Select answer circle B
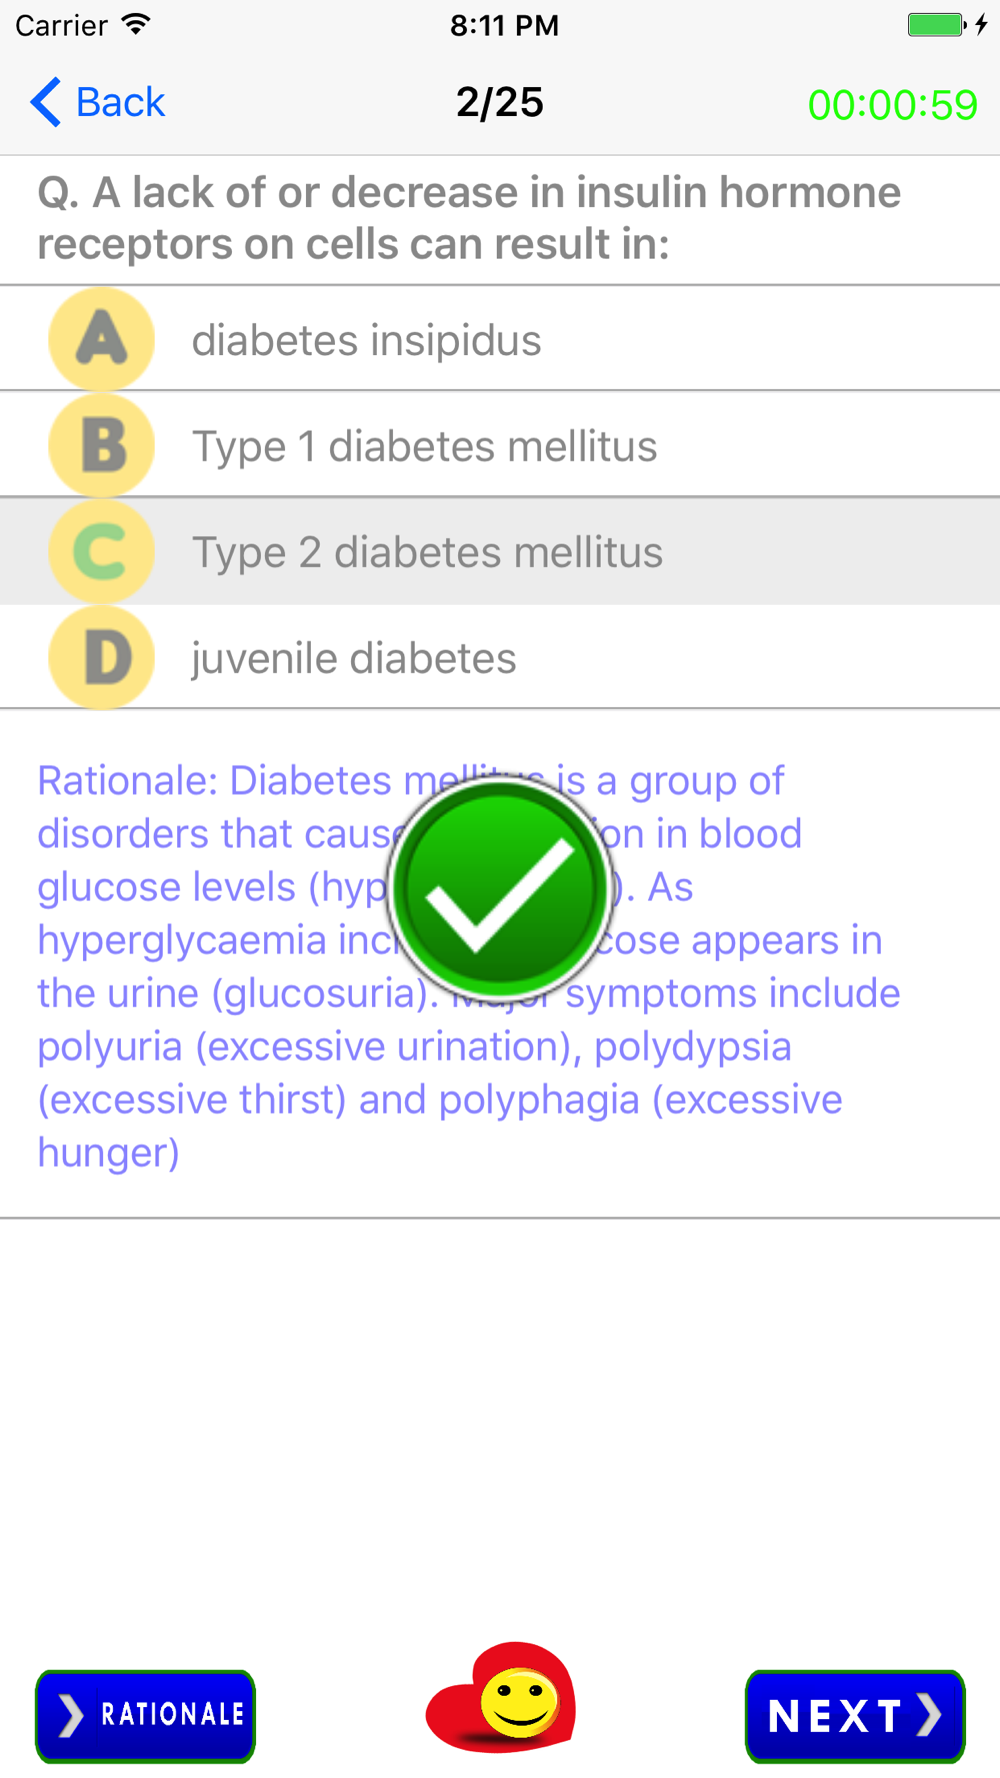This screenshot has height=1778, width=1000. (x=101, y=445)
